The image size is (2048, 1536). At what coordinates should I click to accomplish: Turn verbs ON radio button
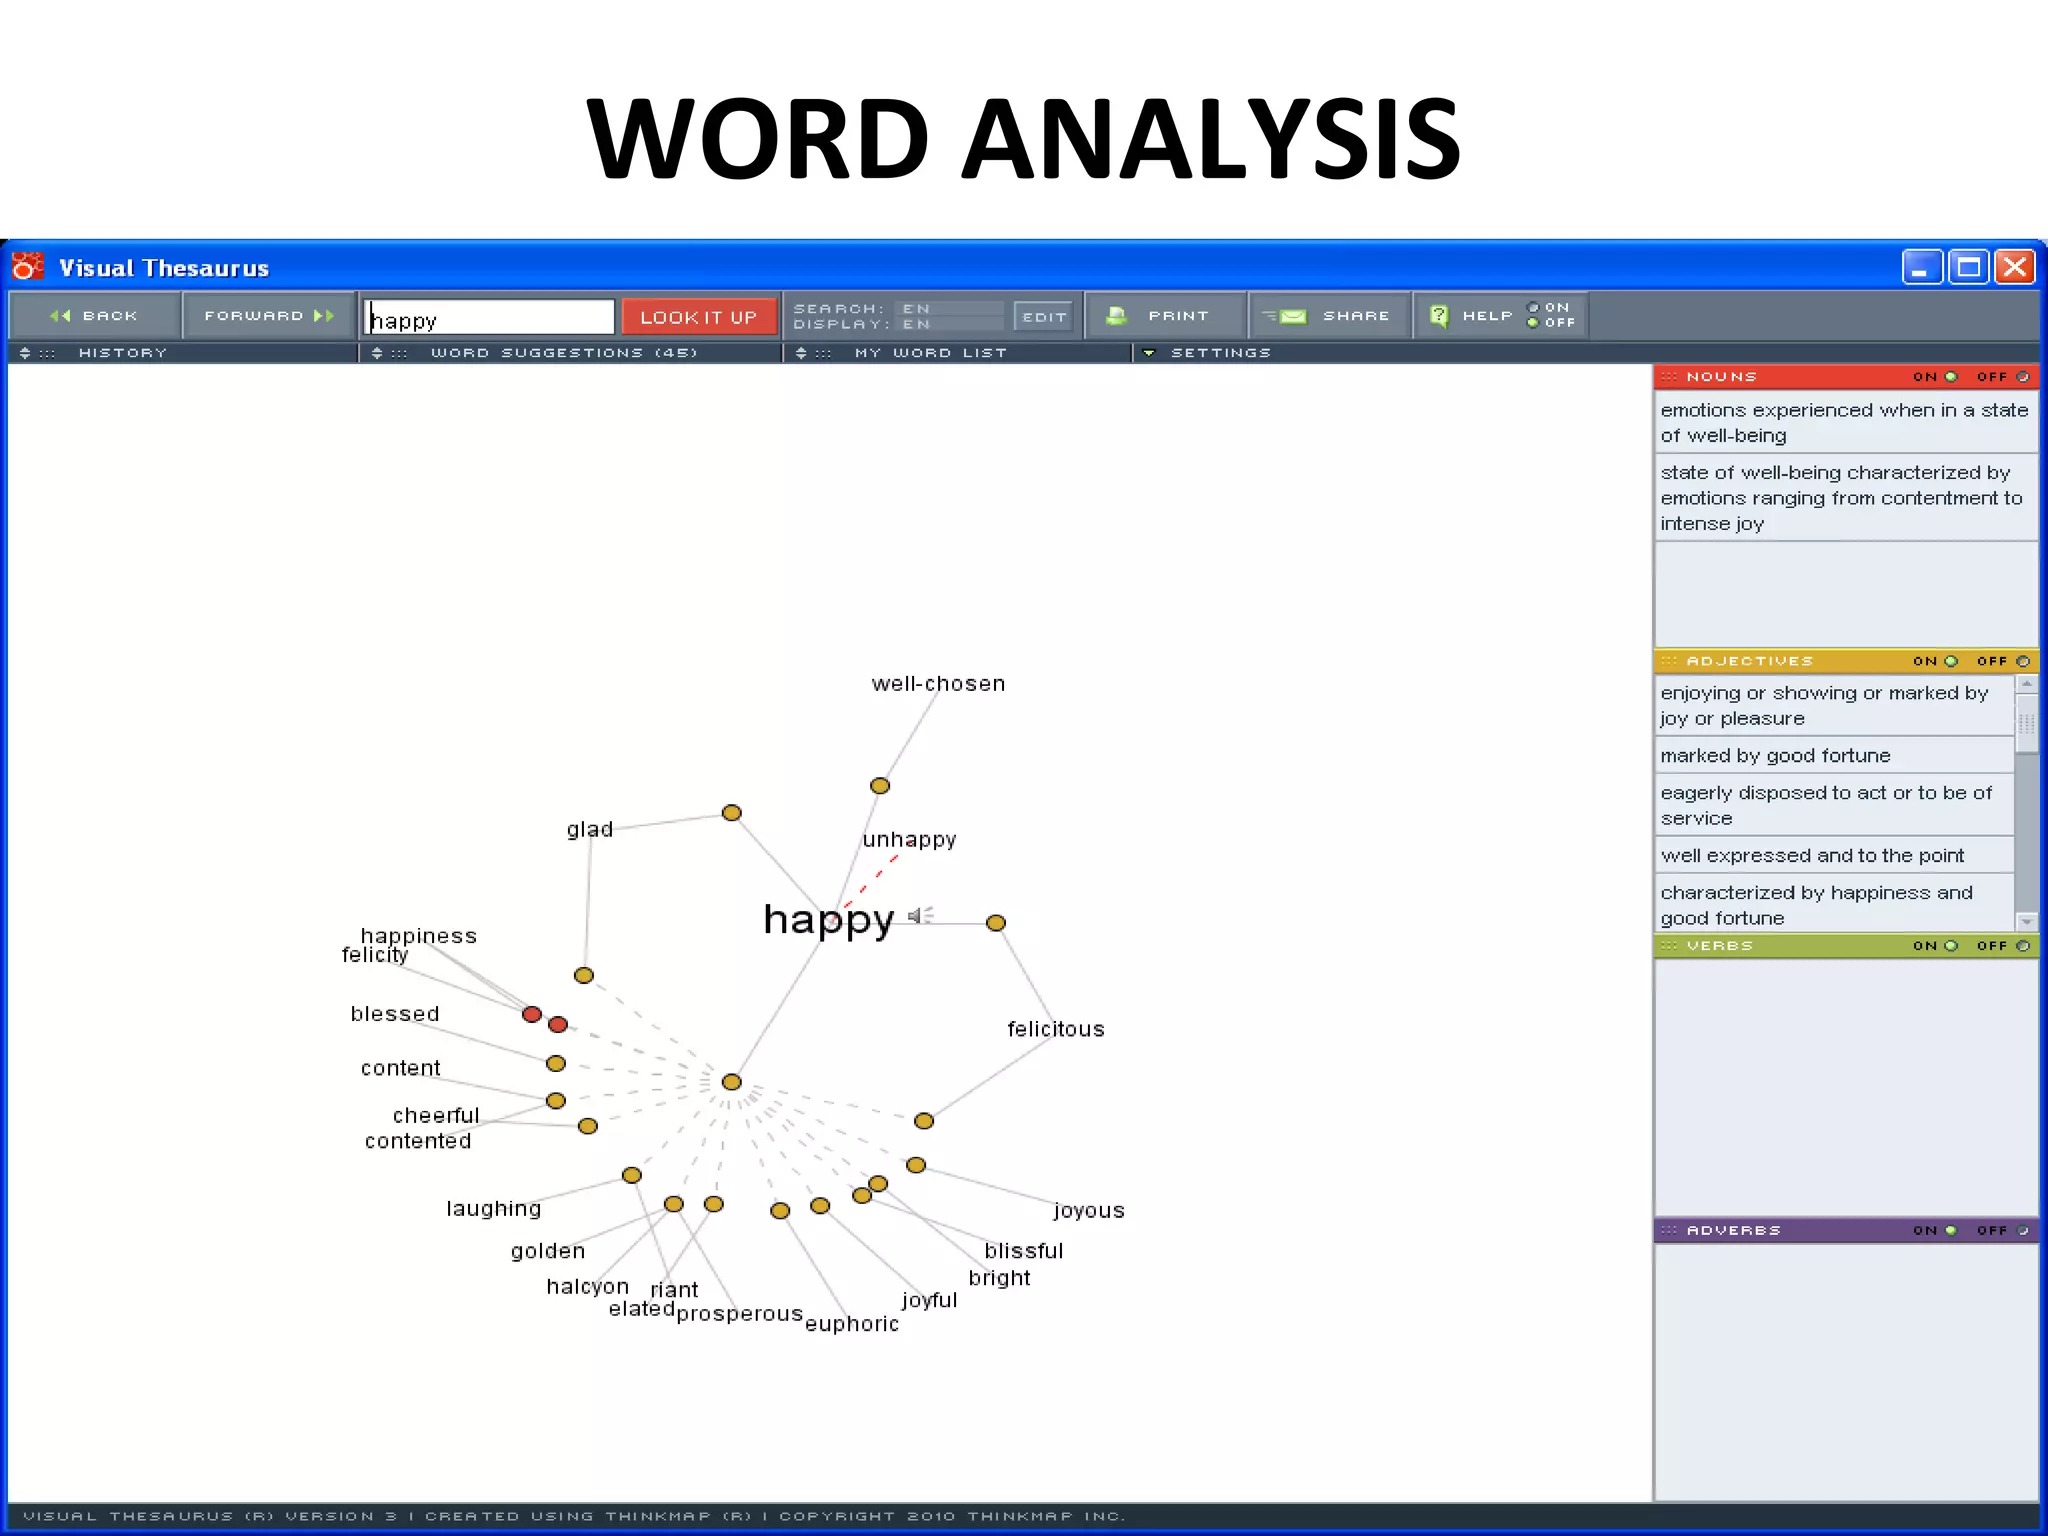1950,946
